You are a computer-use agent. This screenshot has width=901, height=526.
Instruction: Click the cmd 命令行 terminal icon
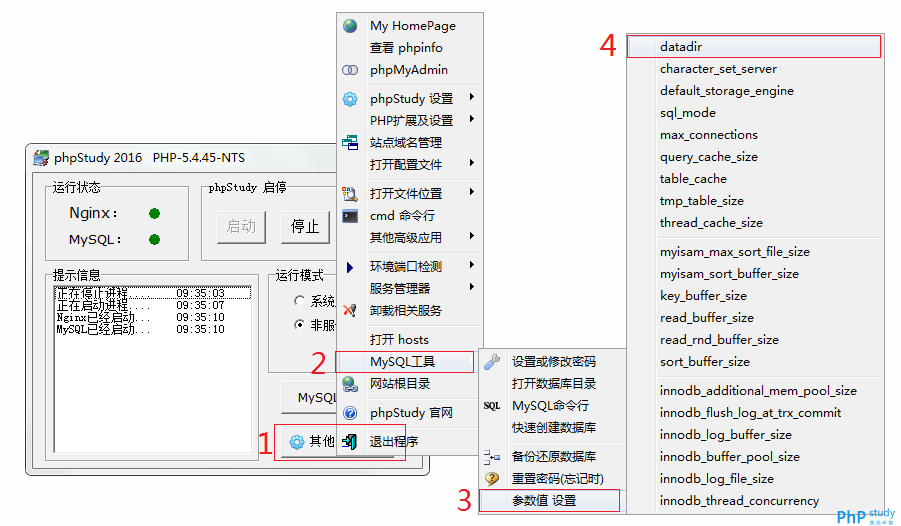point(350,216)
